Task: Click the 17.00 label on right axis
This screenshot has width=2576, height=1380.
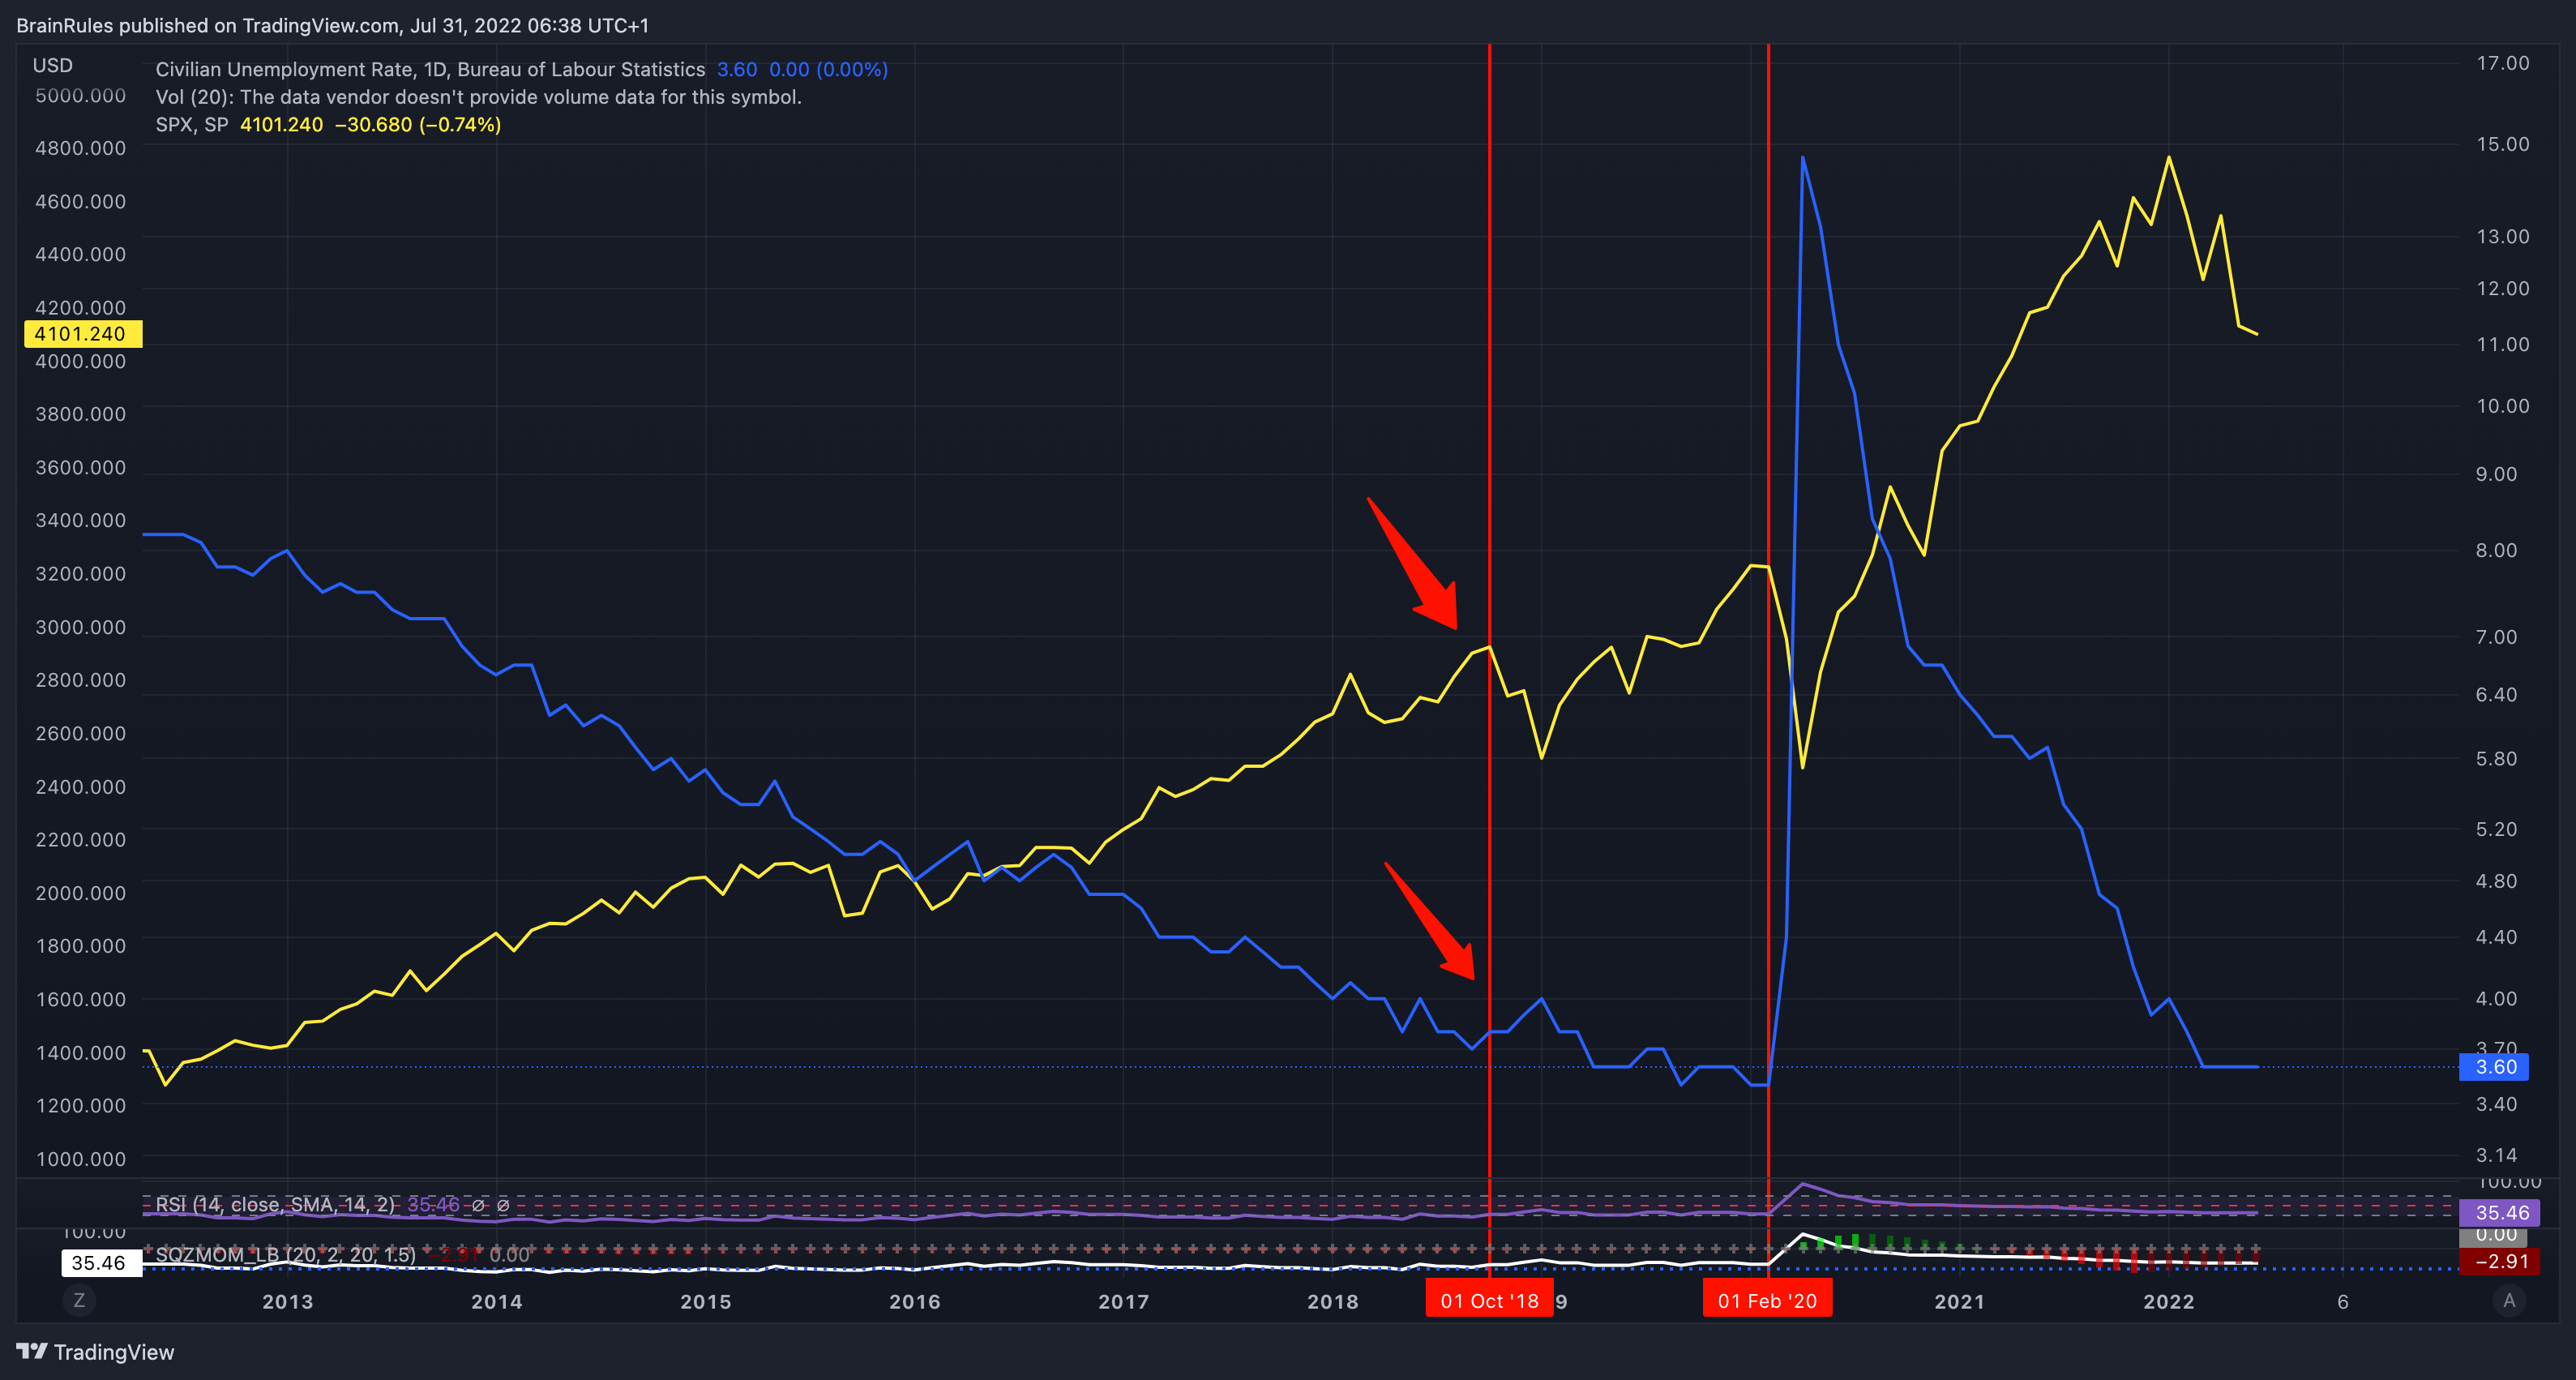Action: 2502,63
